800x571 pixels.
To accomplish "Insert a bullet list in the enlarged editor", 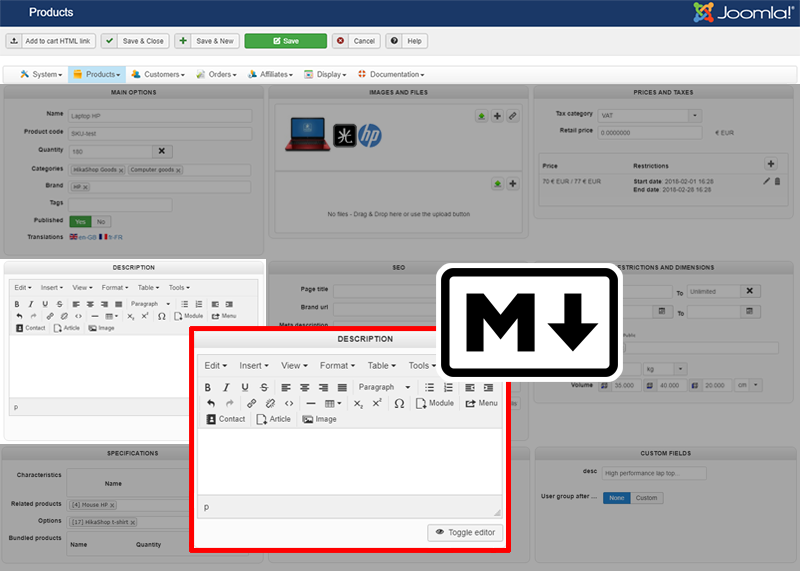I will (430, 387).
